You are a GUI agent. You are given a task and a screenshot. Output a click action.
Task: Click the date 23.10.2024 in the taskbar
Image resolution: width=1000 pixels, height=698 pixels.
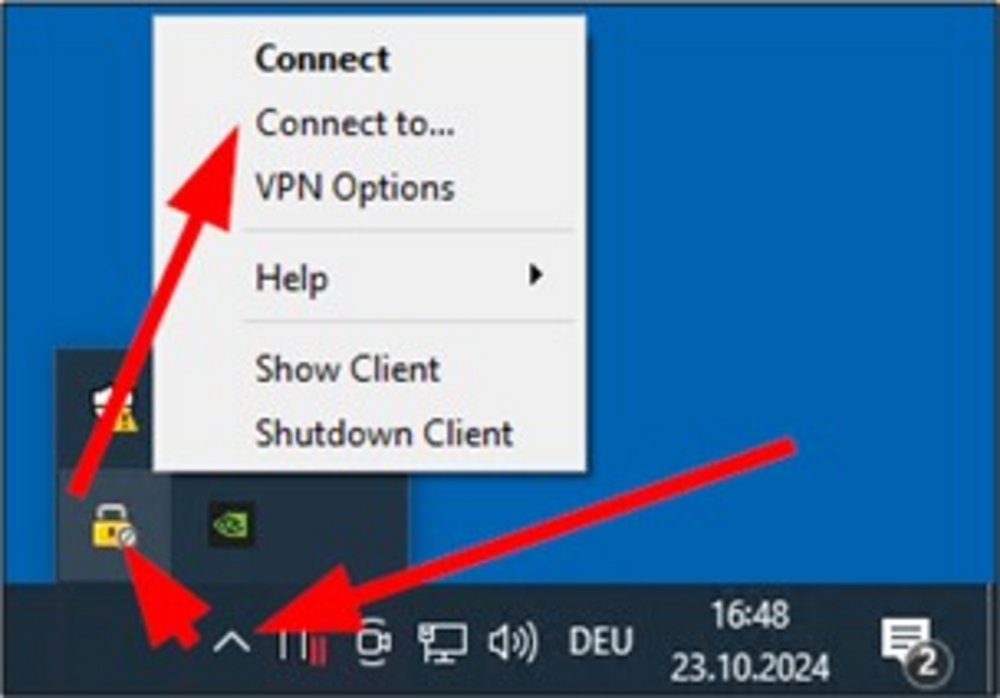pos(750,667)
